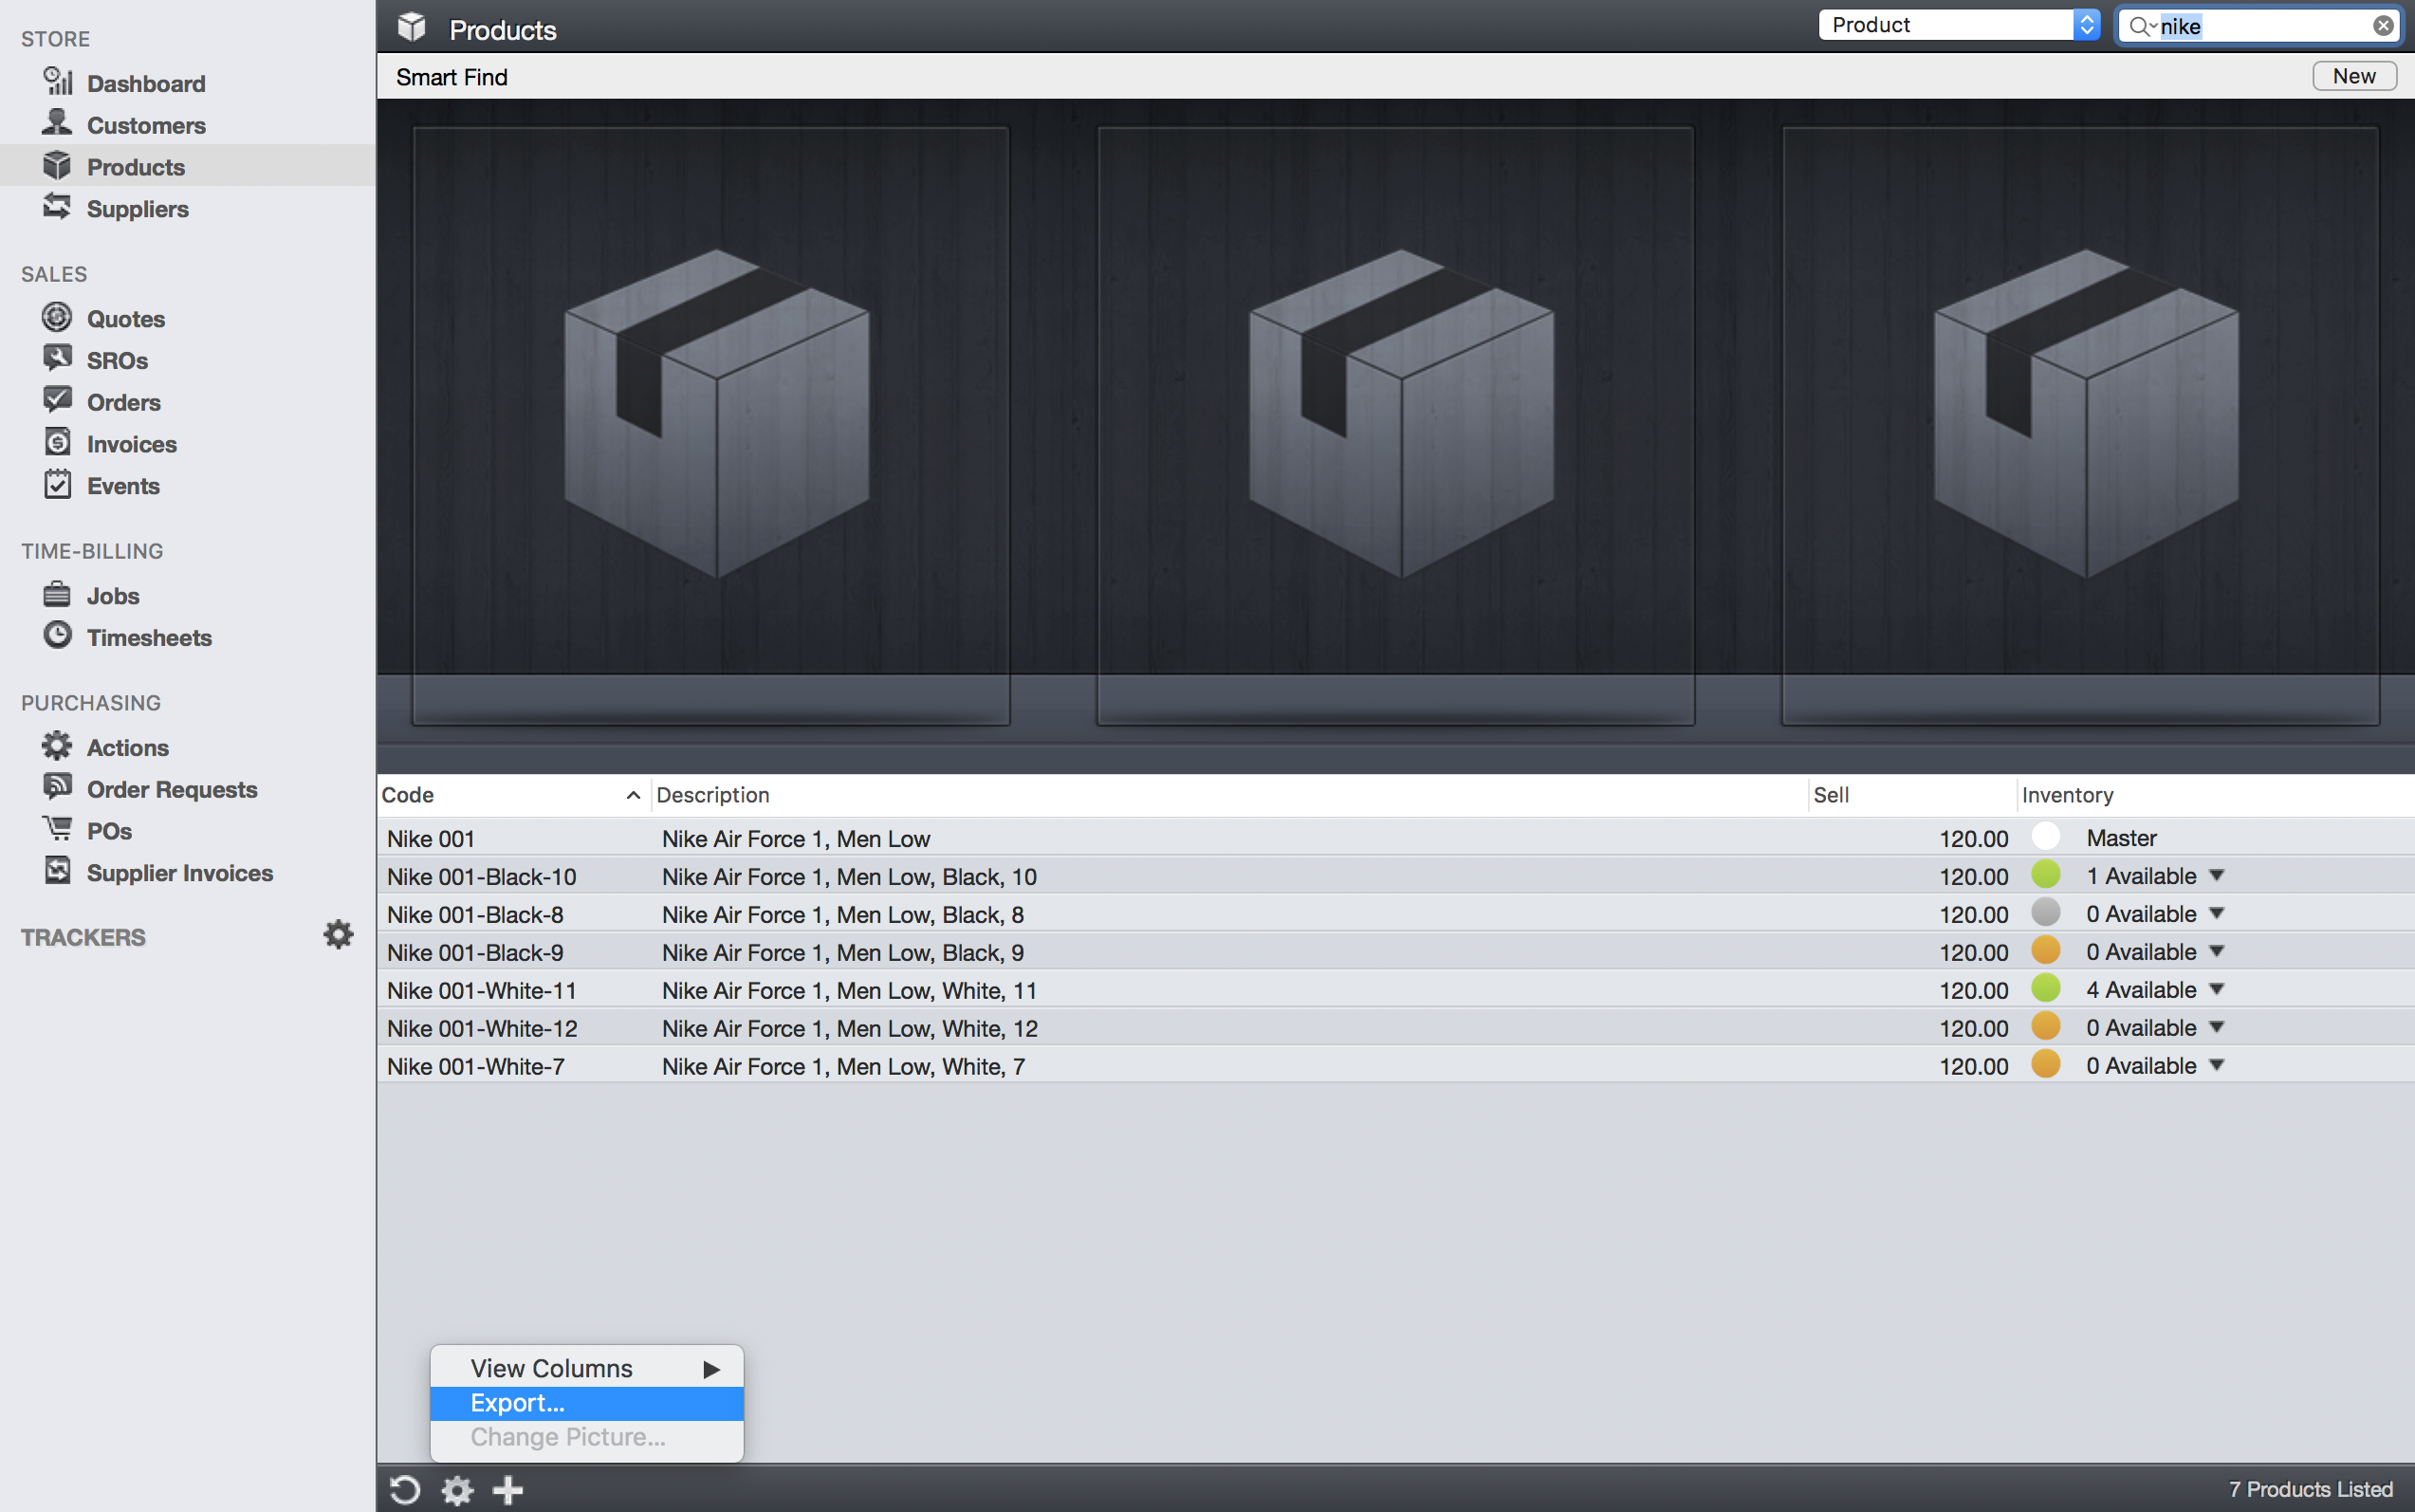Select the middle product box thumbnail

pos(1396,425)
